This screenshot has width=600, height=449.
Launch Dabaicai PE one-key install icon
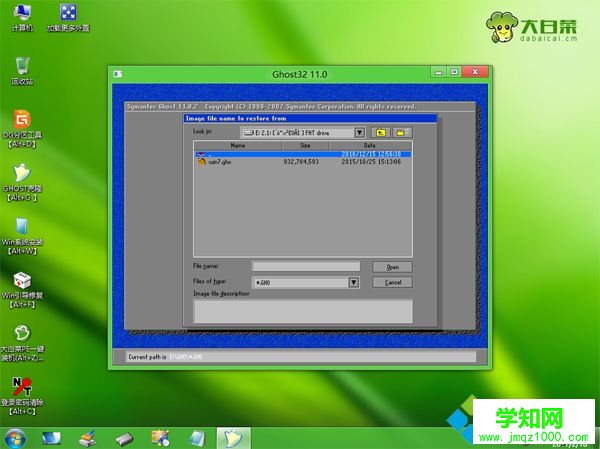click(x=22, y=343)
